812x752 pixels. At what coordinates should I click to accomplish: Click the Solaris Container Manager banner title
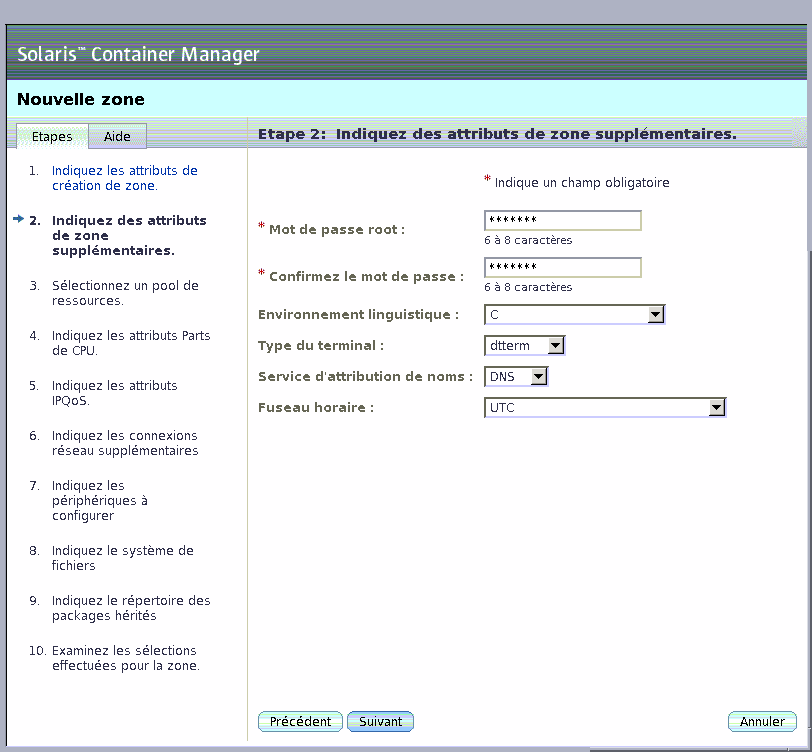[138, 54]
